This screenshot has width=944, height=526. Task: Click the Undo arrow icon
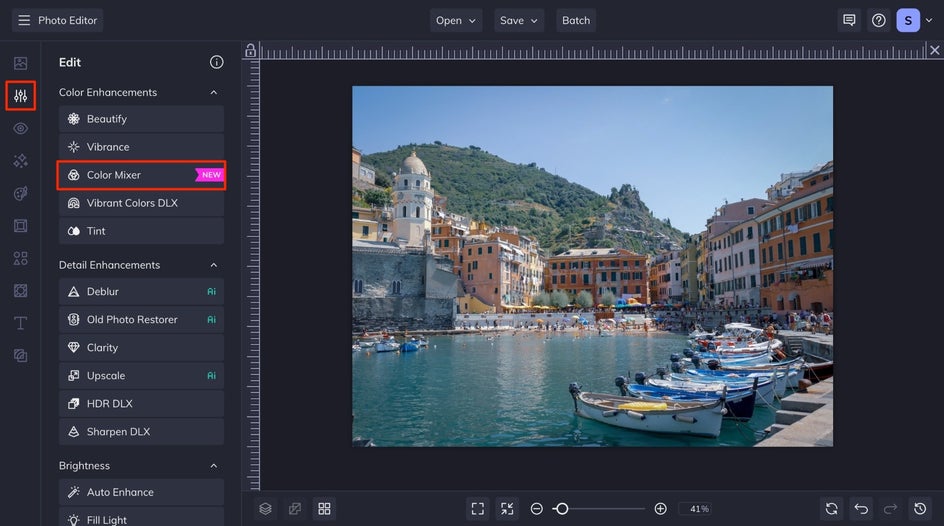point(861,509)
